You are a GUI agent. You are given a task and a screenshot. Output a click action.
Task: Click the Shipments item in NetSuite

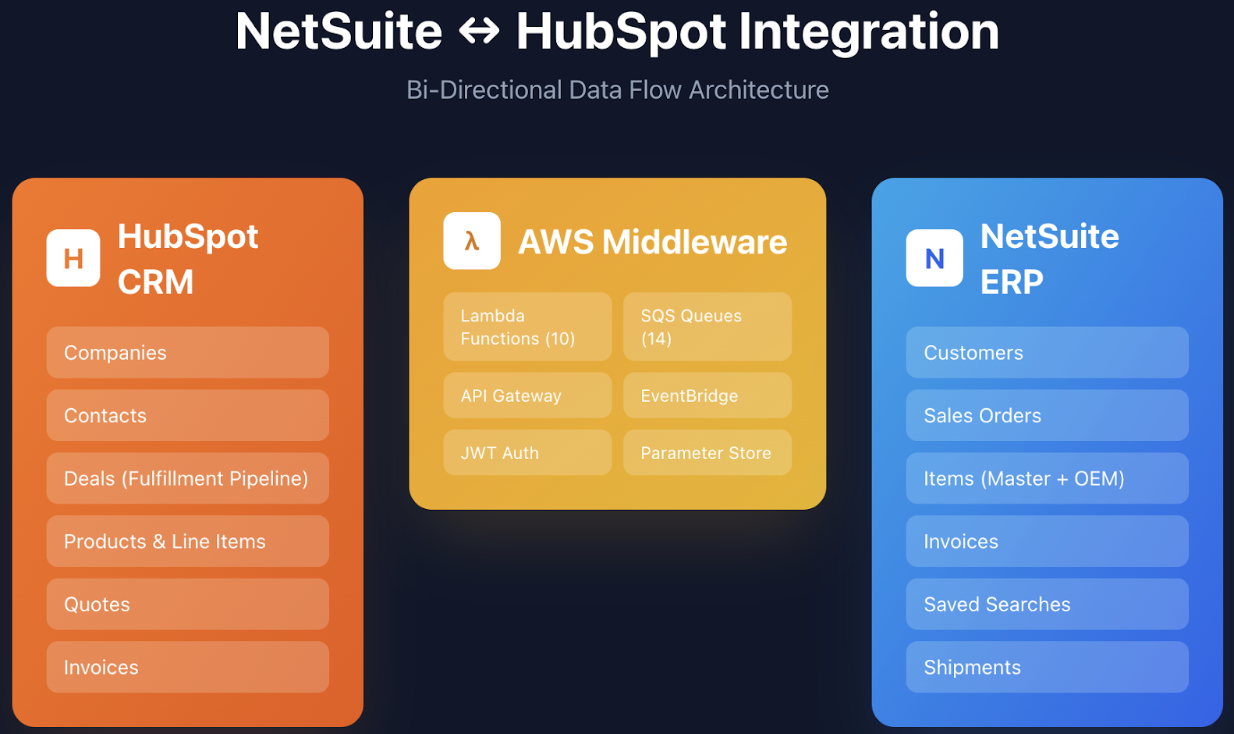click(x=1047, y=668)
